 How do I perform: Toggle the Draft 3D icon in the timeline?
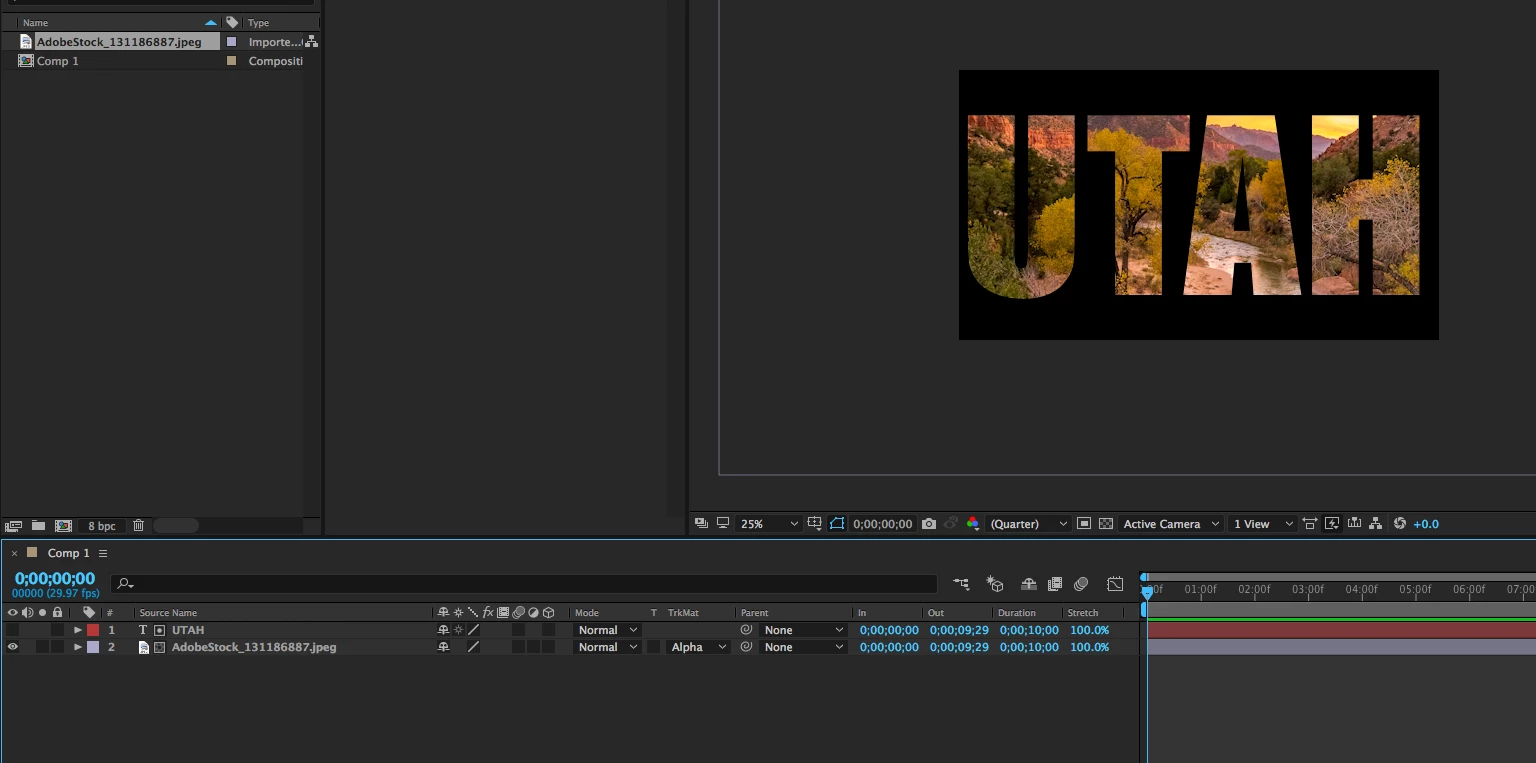[x=995, y=584]
